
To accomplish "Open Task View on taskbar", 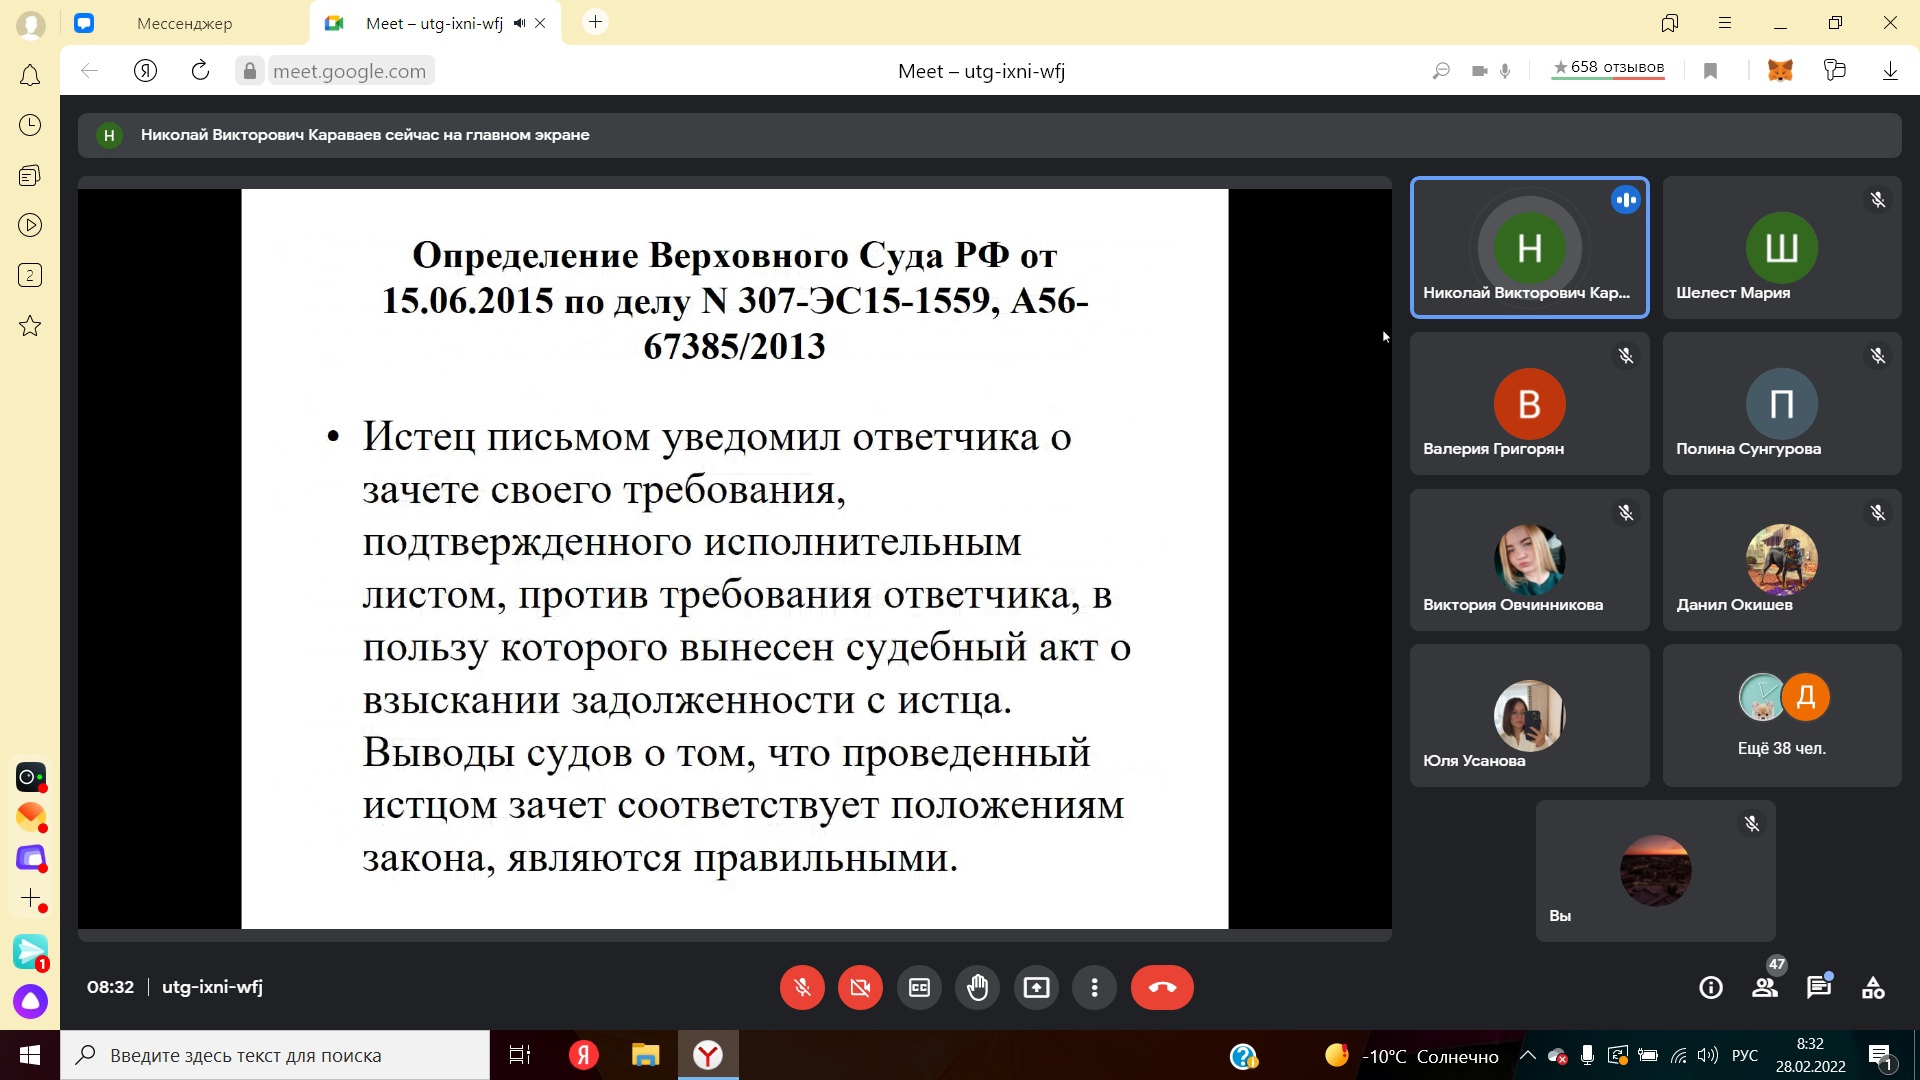I will 520,1055.
